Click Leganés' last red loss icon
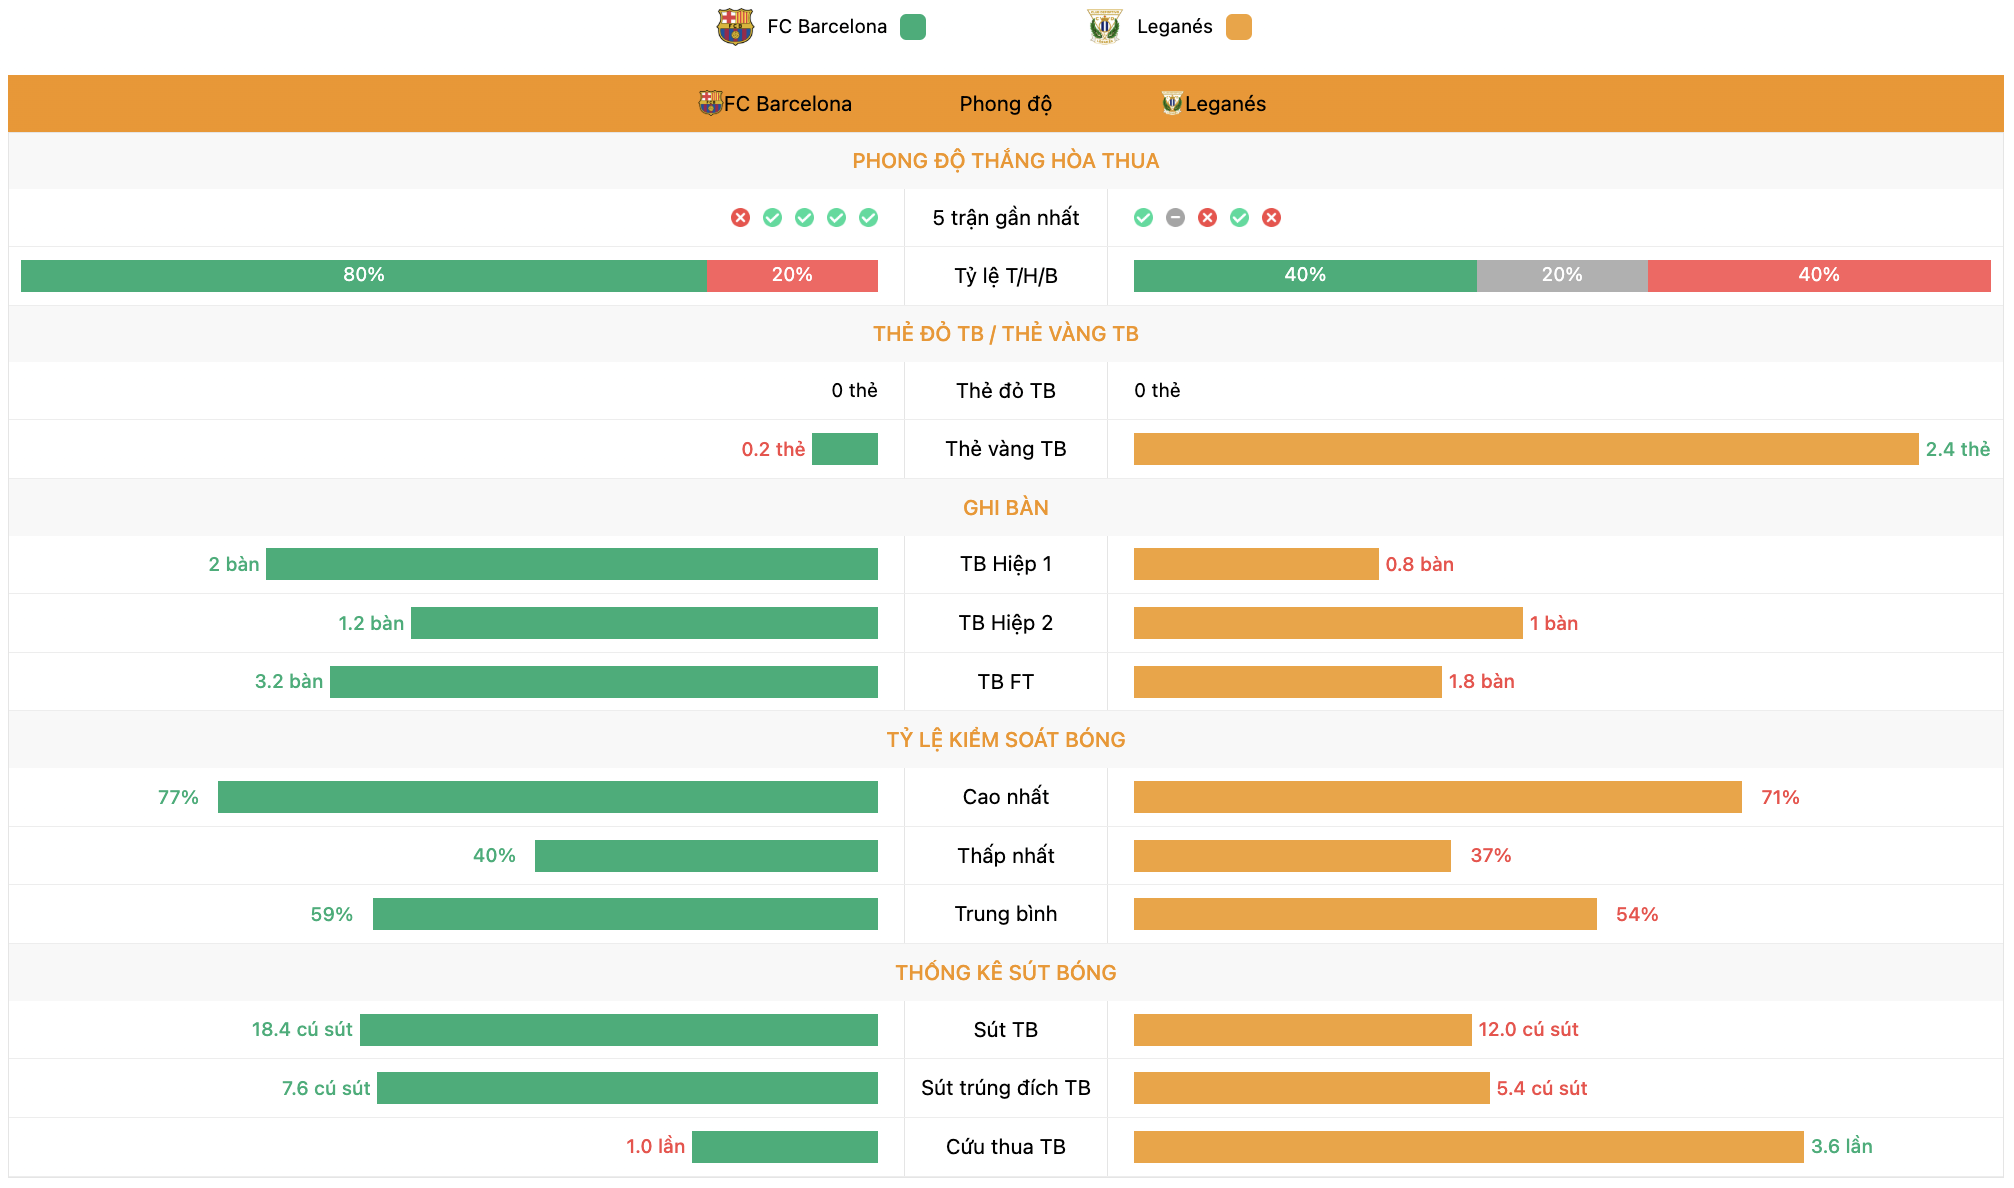Viewport: 2014px width, 1188px height. click(x=1272, y=218)
